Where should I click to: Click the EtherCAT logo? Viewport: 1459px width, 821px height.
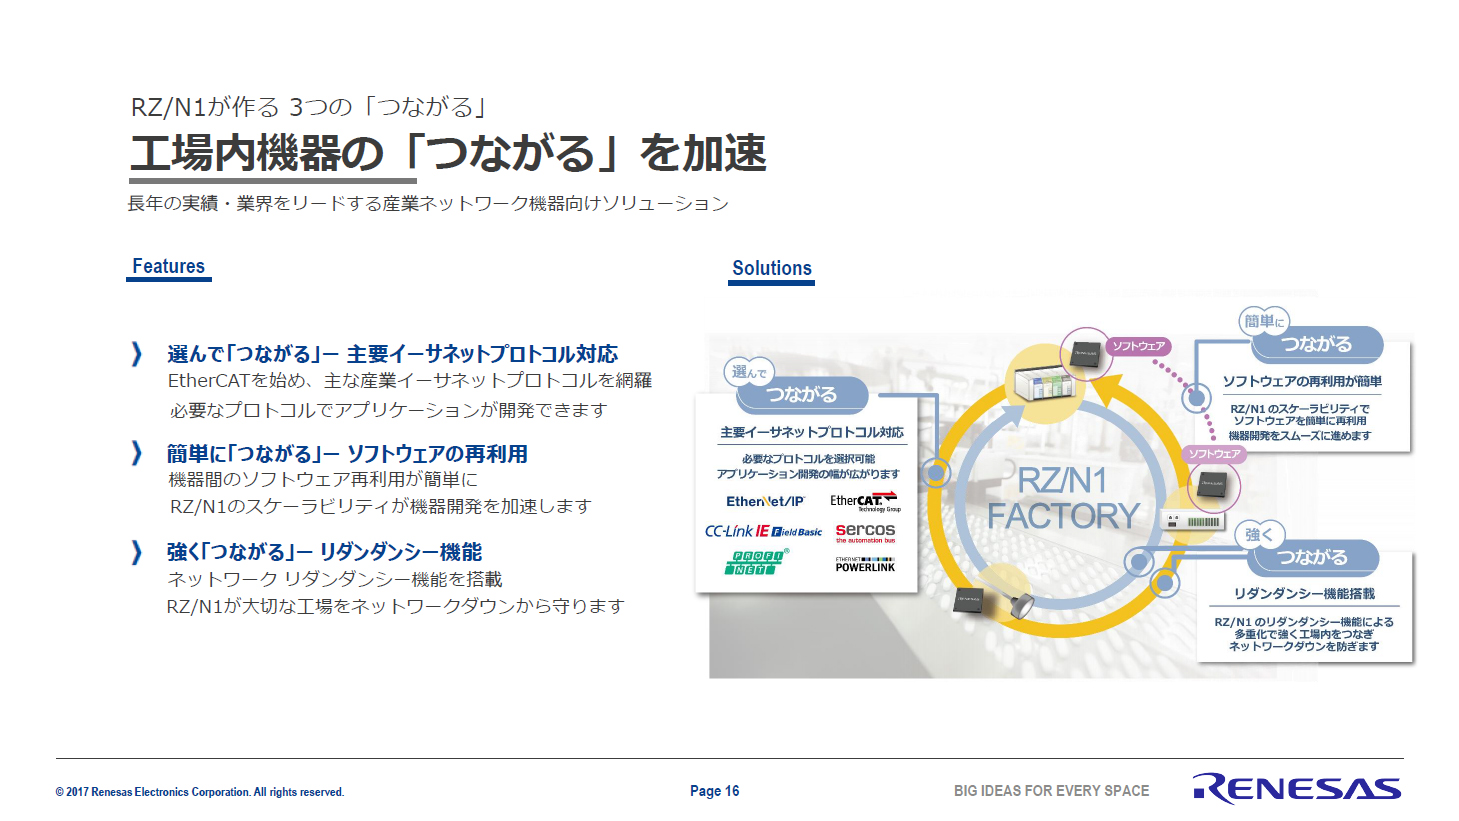pos(865,501)
